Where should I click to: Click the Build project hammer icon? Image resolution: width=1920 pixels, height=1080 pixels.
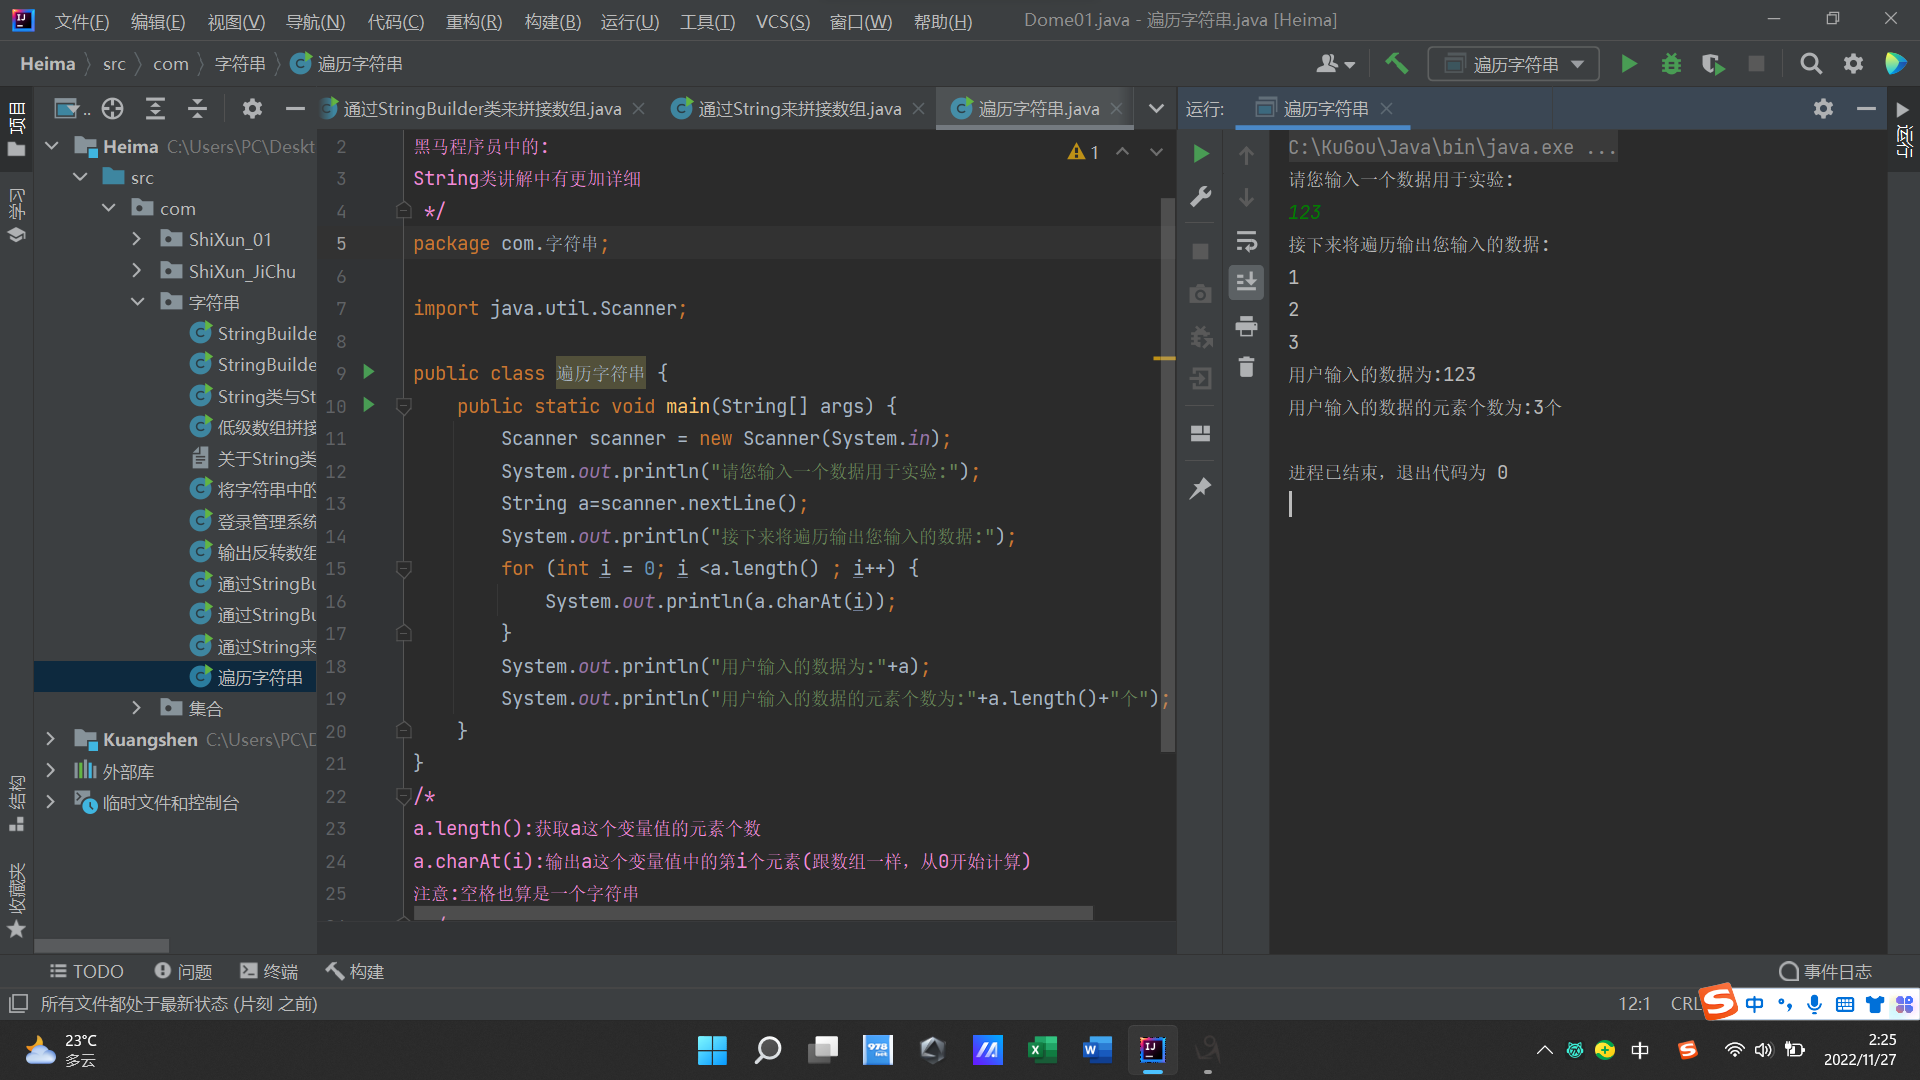coord(1396,64)
